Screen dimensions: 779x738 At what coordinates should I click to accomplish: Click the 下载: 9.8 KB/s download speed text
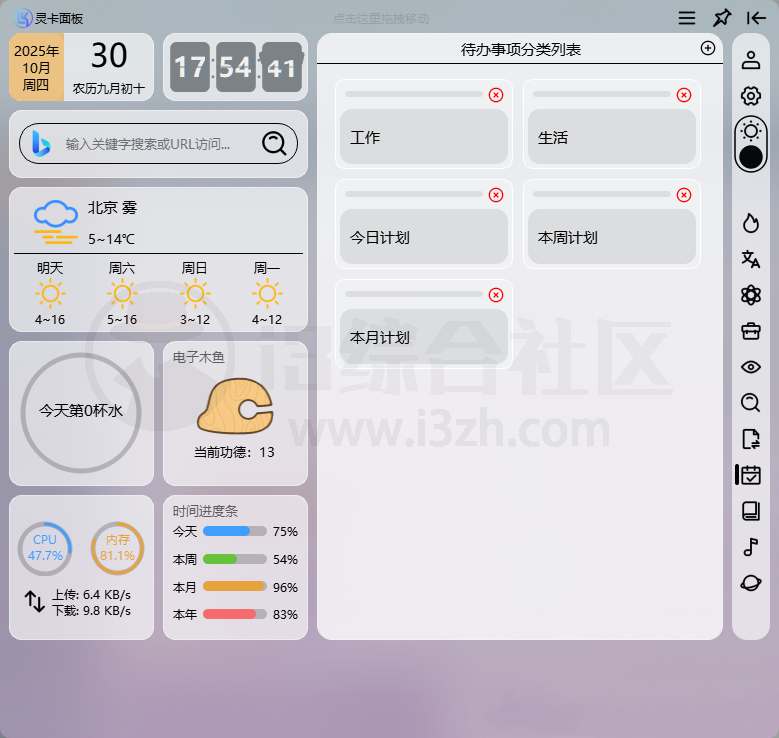tap(92, 610)
